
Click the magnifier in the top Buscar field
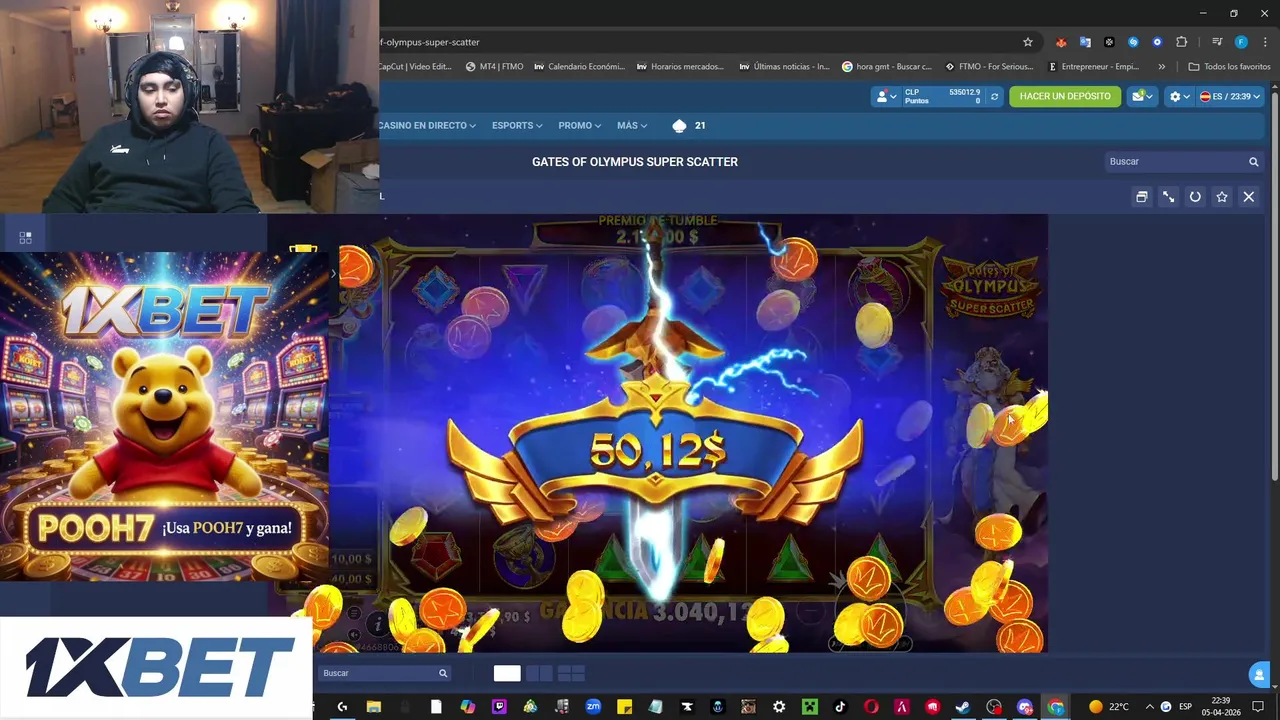click(1253, 161)
